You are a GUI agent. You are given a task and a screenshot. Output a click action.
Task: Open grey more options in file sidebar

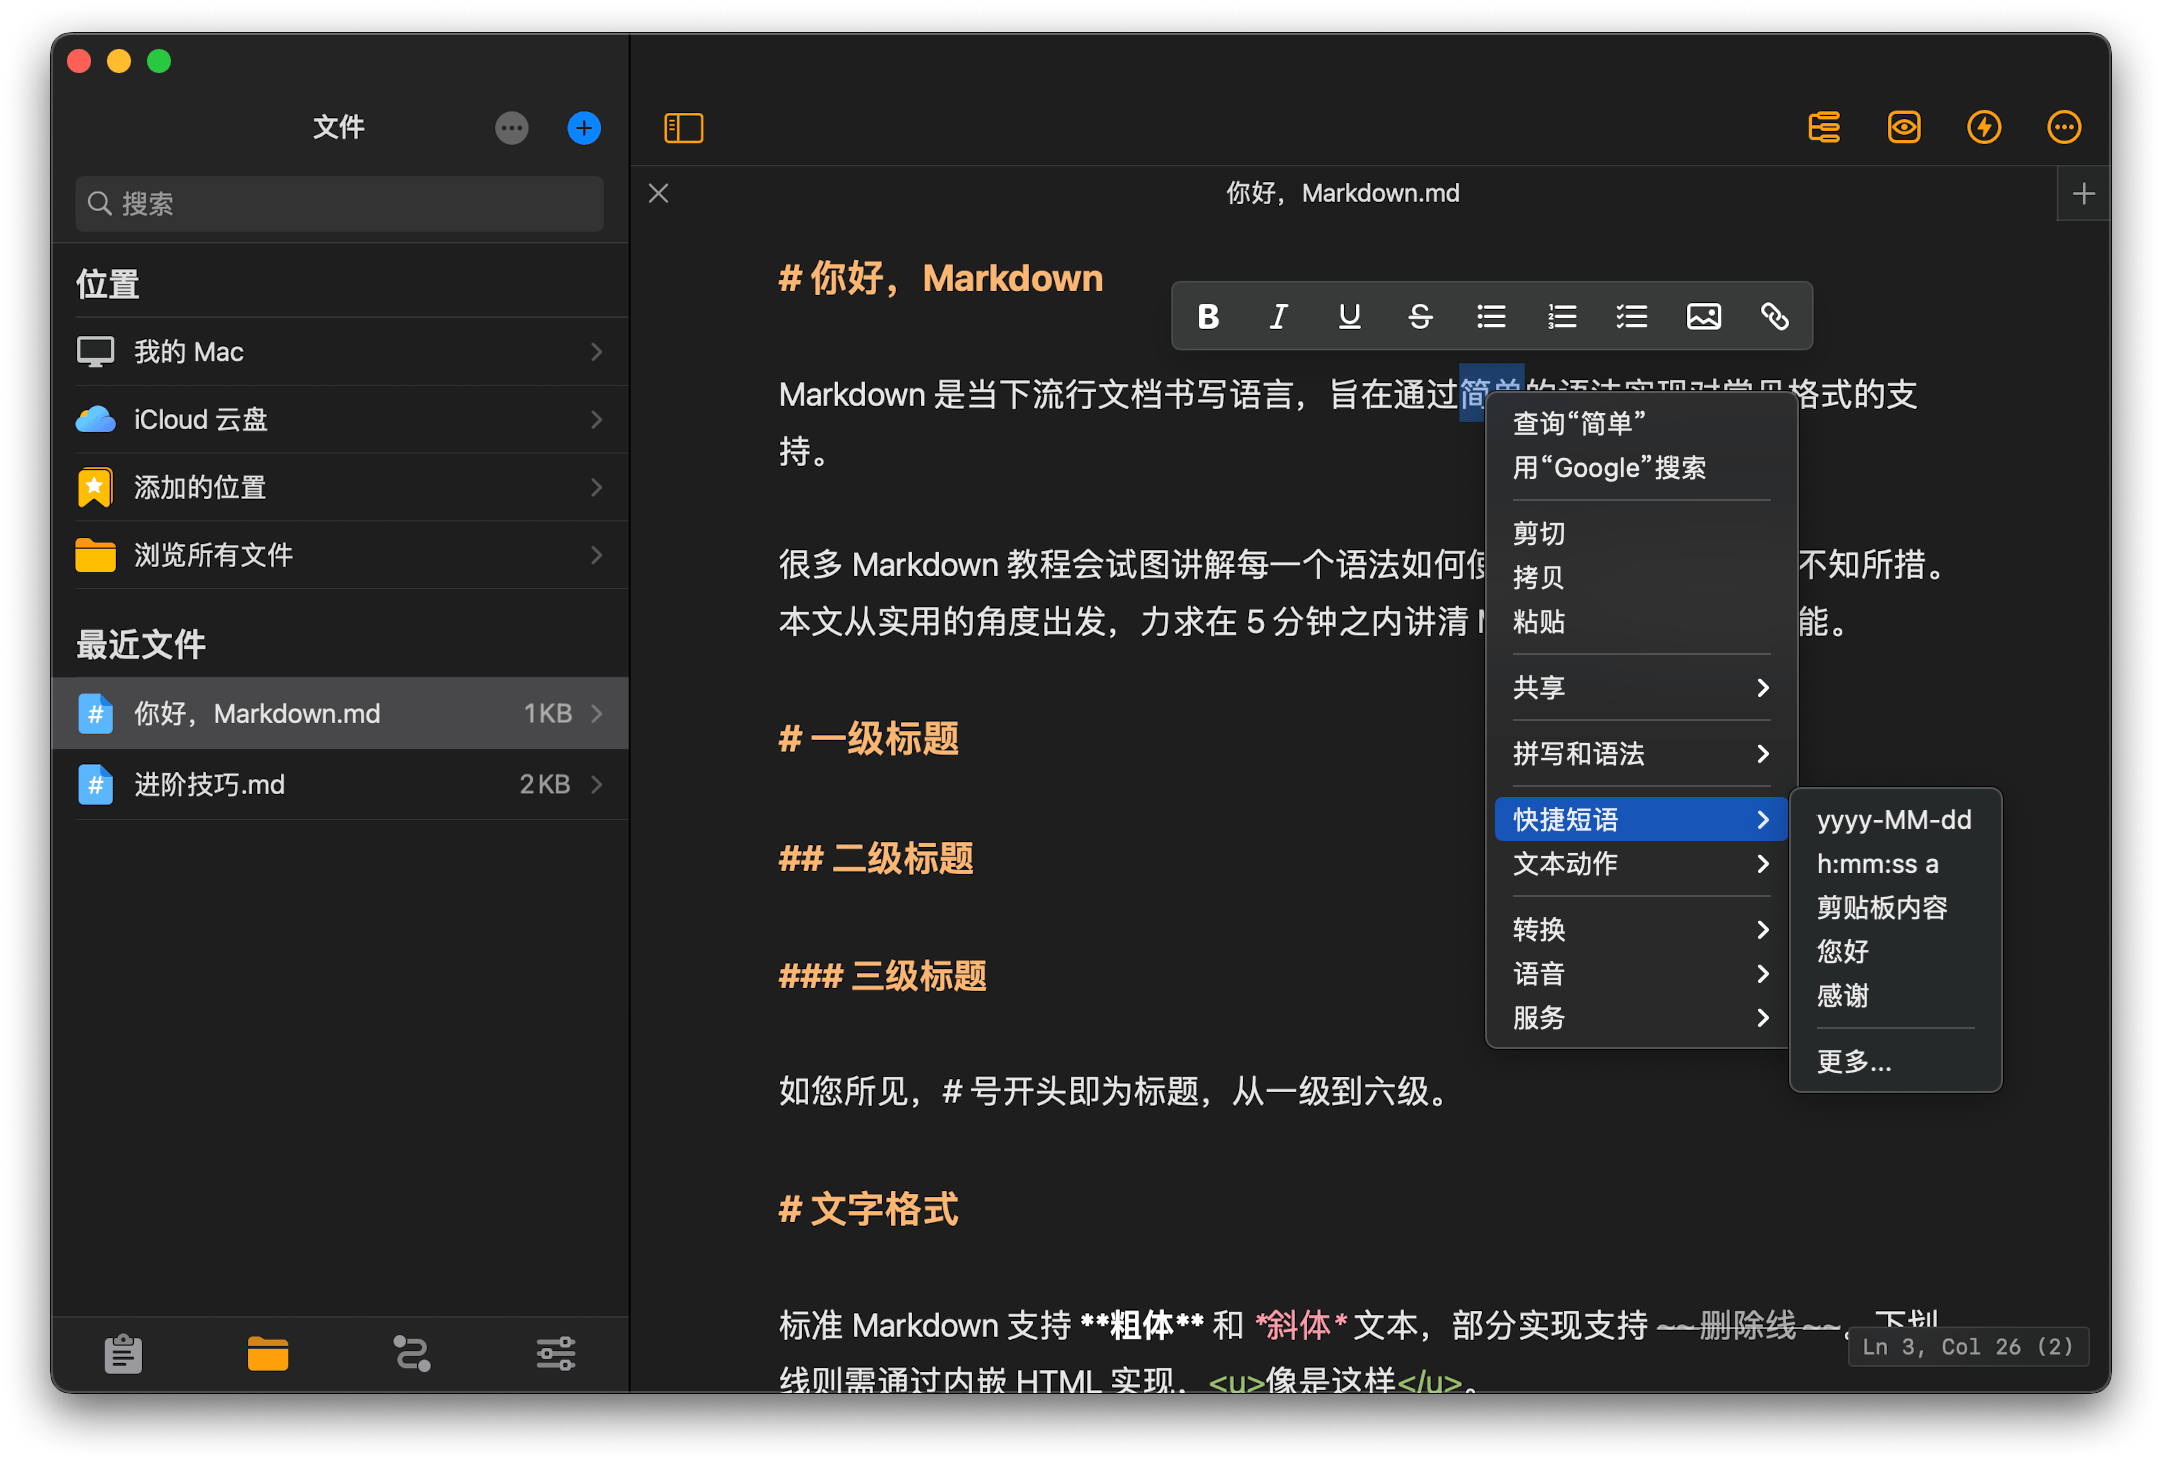[512, 128]
